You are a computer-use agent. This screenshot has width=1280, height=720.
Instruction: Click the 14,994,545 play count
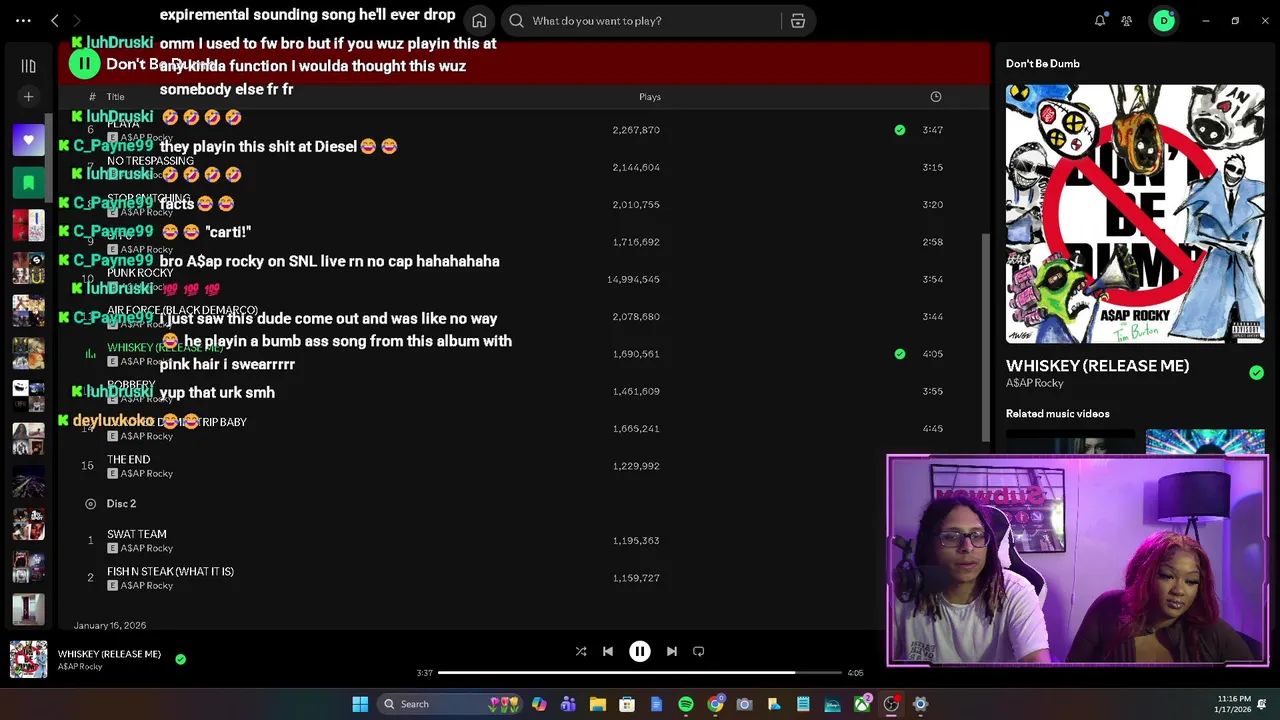tap(633, 279)
